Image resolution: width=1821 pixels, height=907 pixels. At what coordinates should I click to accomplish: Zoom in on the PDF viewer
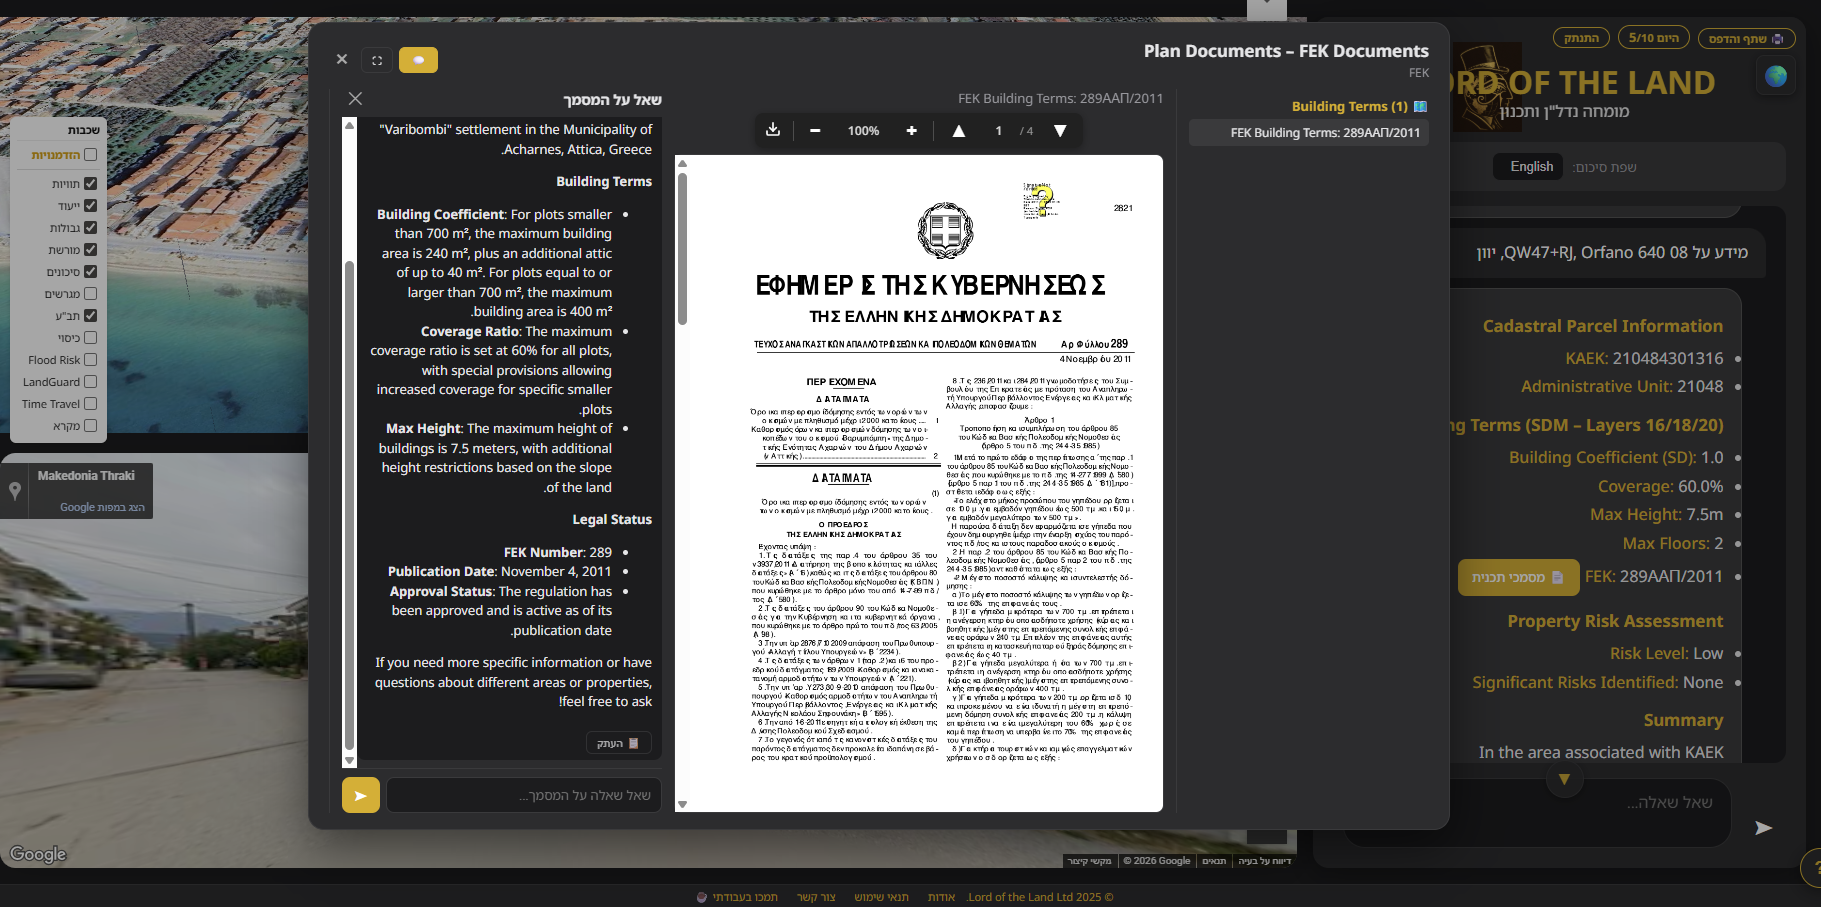[911, 130]
